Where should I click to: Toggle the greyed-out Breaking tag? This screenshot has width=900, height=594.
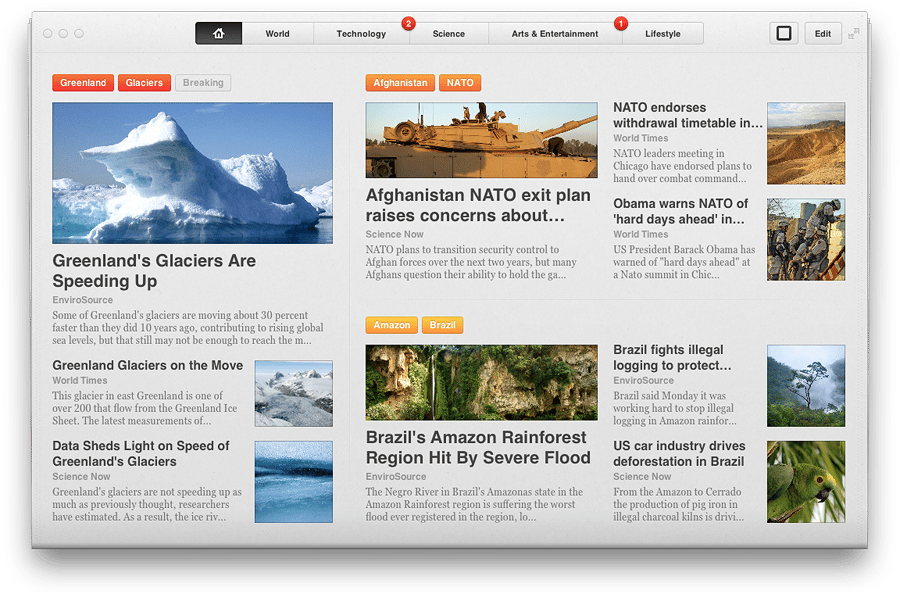coord(203,83)
